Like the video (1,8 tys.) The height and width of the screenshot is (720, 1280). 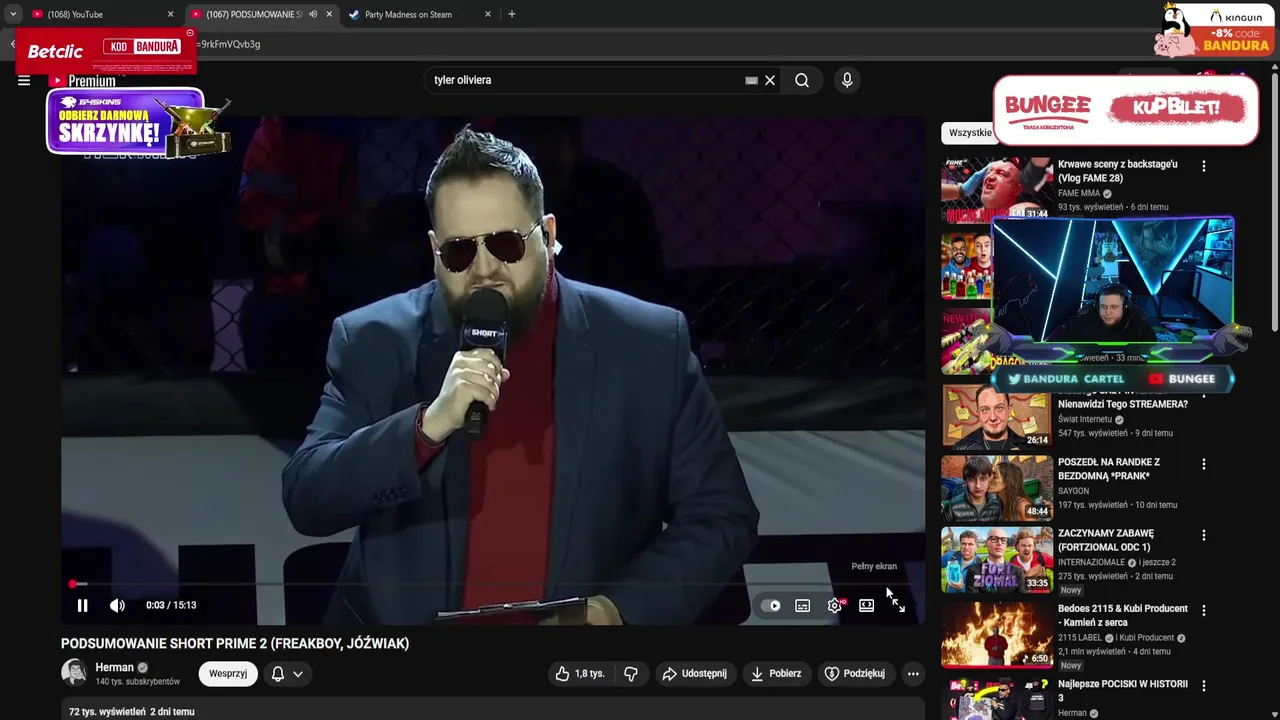pyautogui.click(x=580, y=673)
